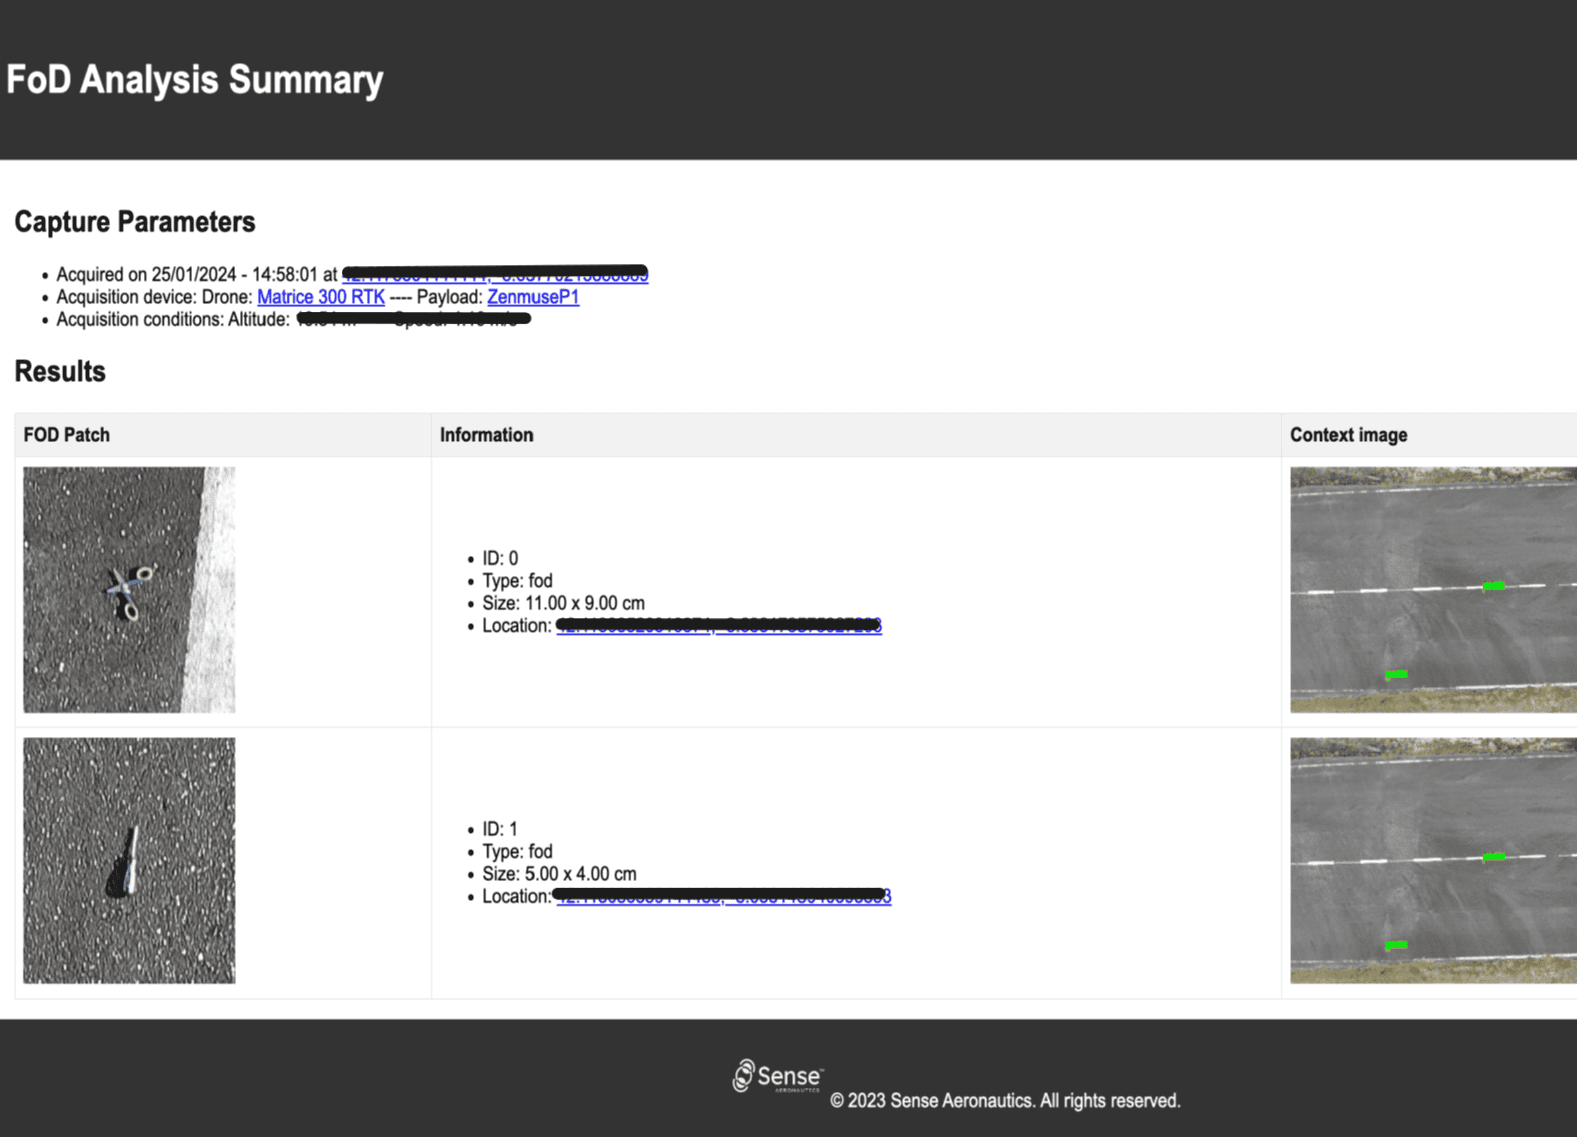
Task: Click the upper green marker in first context image
Action: click(1493, 586)
